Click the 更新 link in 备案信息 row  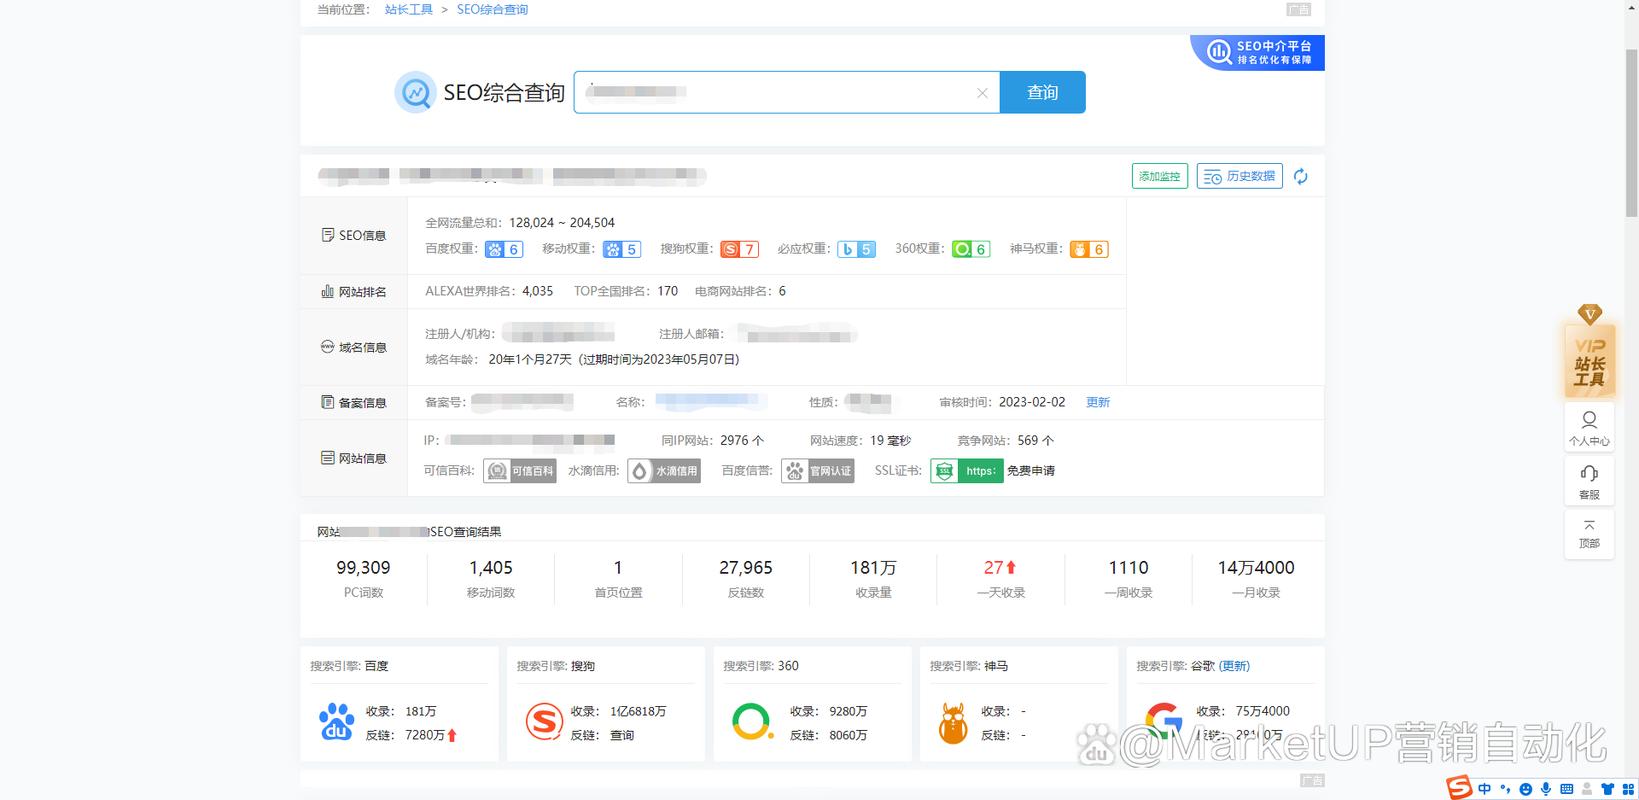pos(1098,402)
